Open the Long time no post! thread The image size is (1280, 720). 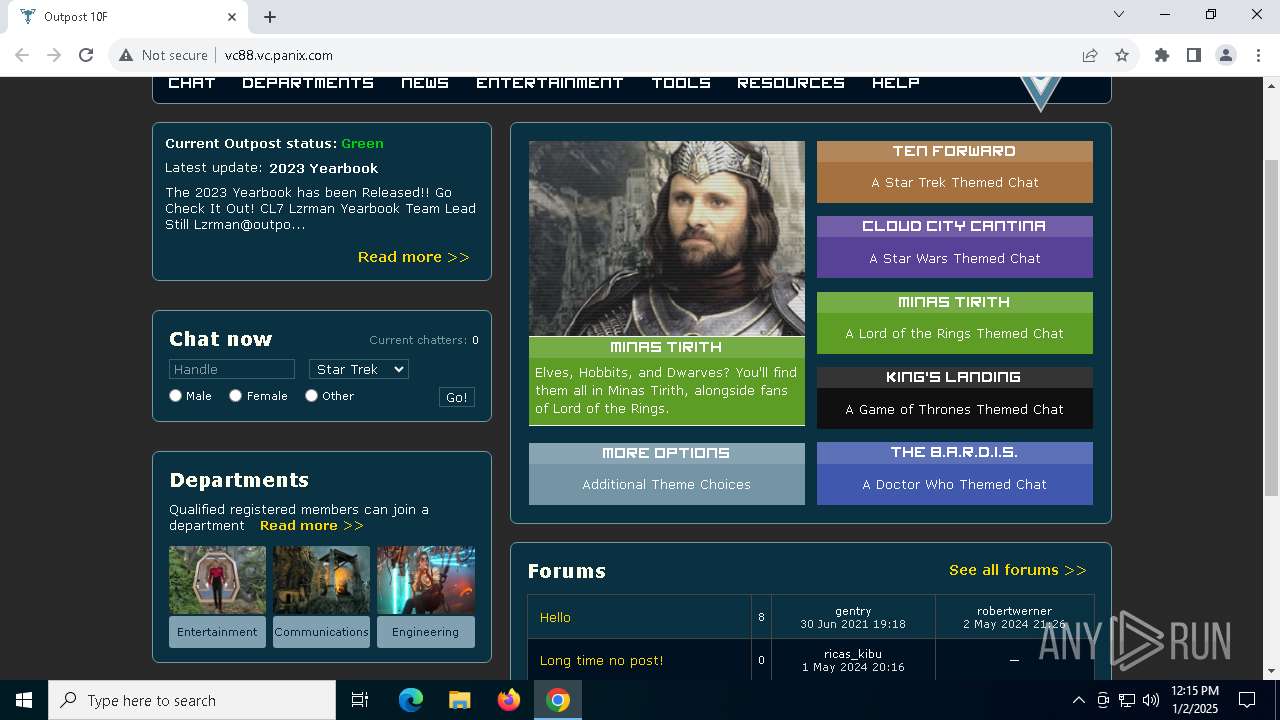pos(601,661)
